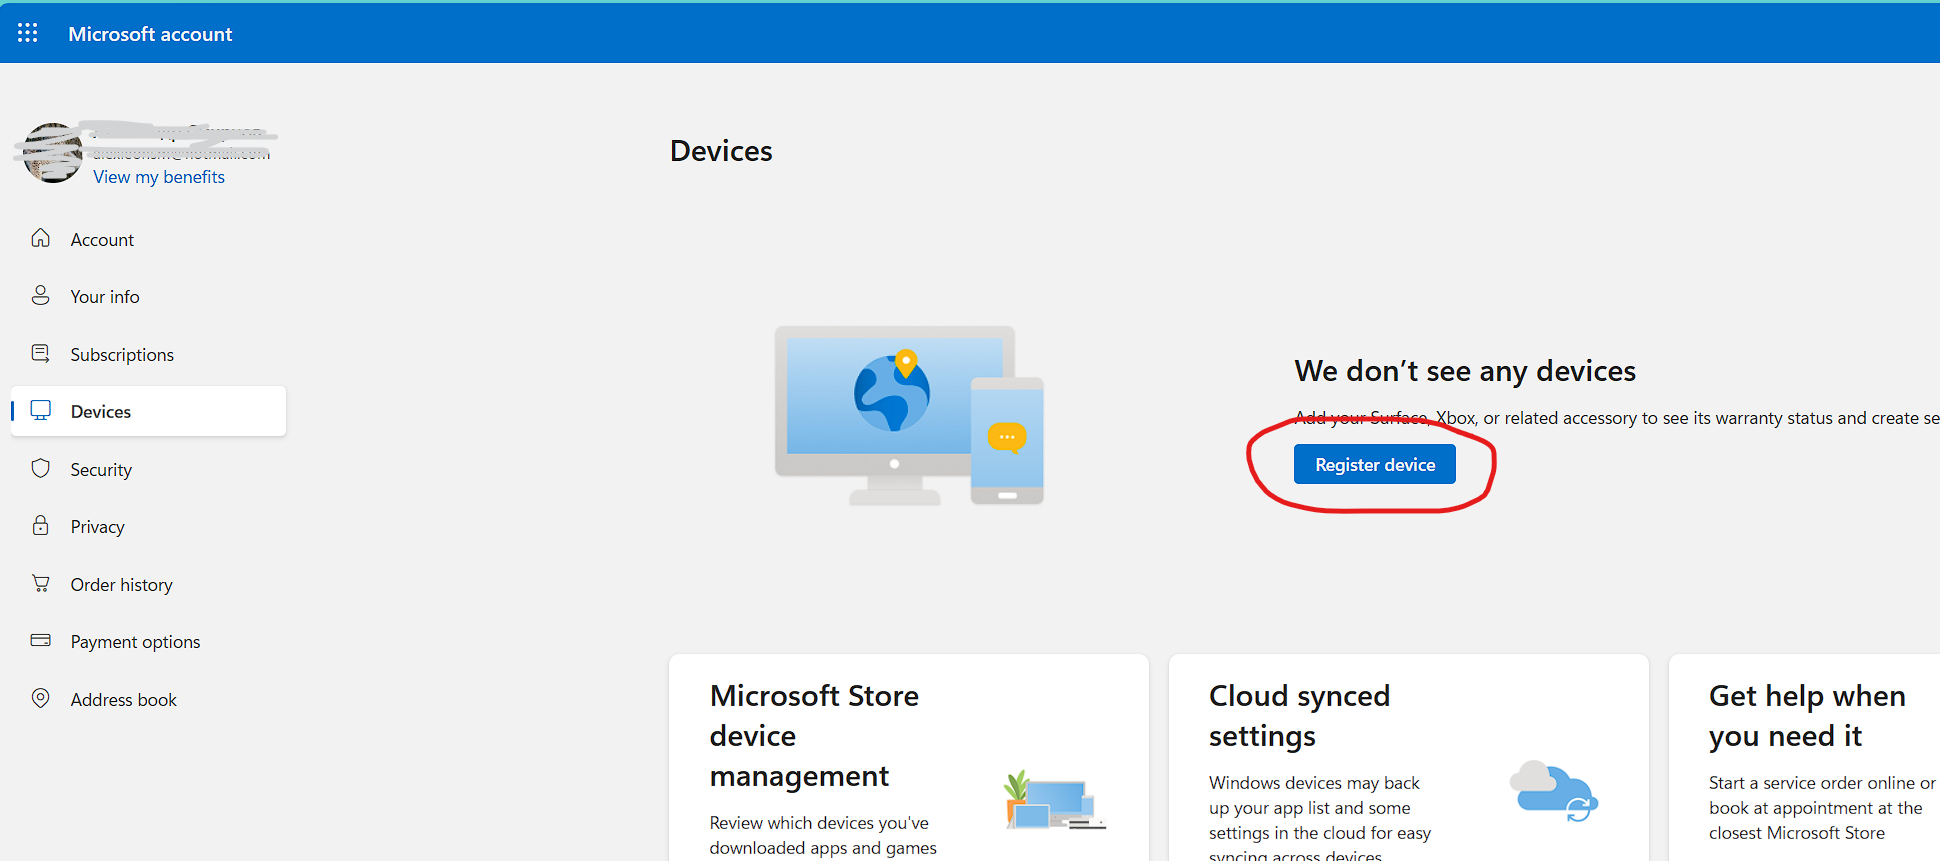The height and width of the screenshot is (861, 1940).
Task: Click the Security shield icon
Action: 40,468
